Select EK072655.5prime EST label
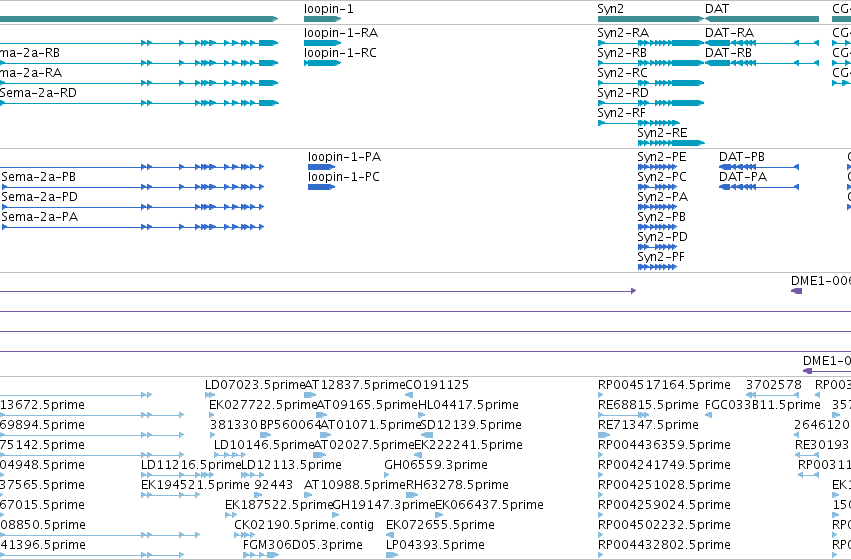851x560 pixels. point(440,525)
